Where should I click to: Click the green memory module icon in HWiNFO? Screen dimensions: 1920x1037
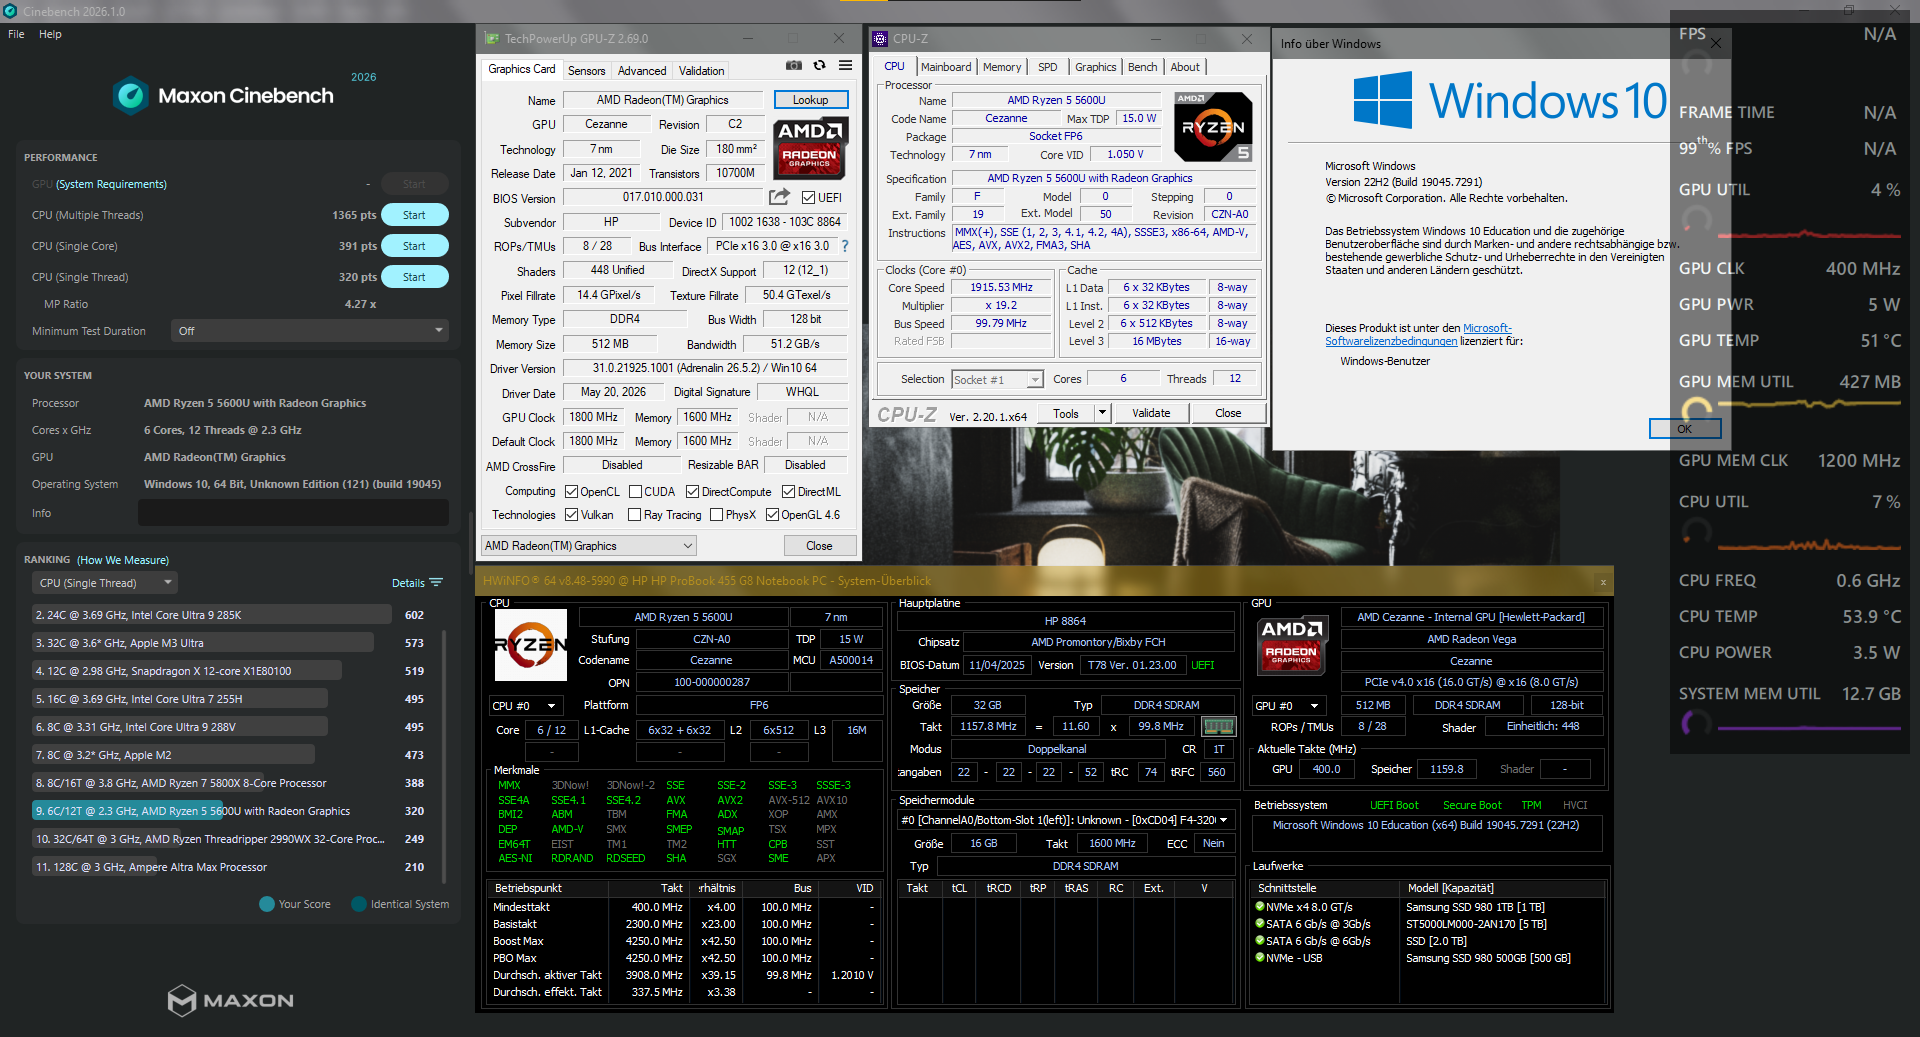coord(1218,727)
